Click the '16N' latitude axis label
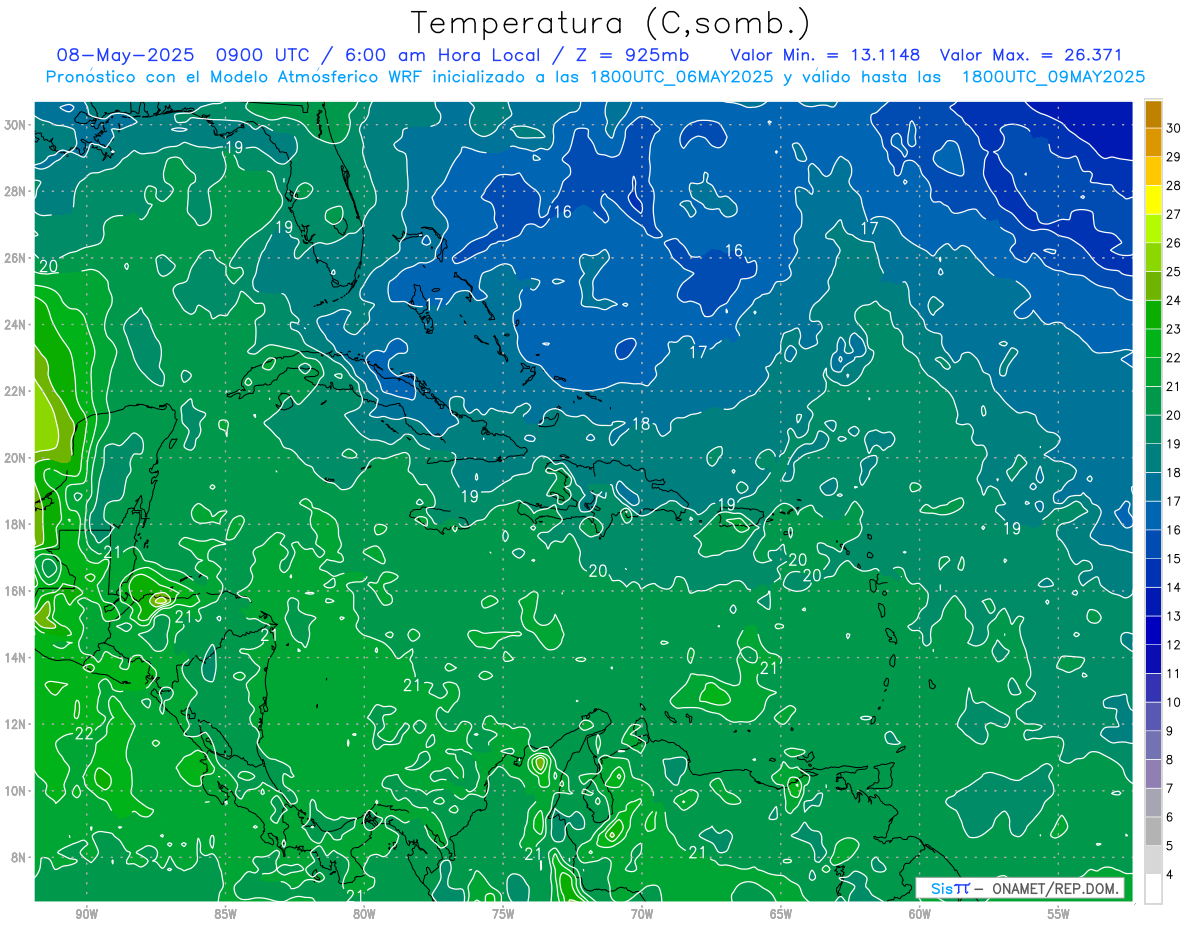This screenshot has height=927, width=1200. point(14,591)
